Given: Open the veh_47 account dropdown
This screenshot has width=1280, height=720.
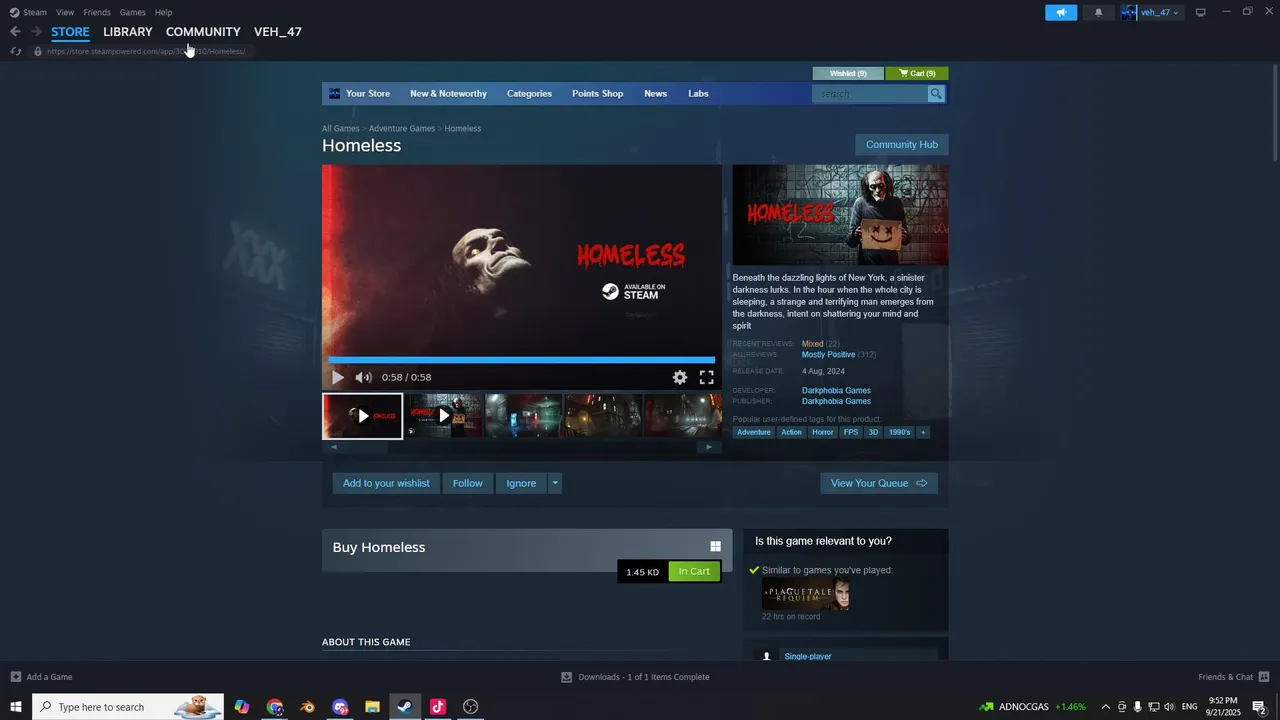Looking at the screenshot, I should tap(1151, 12).
